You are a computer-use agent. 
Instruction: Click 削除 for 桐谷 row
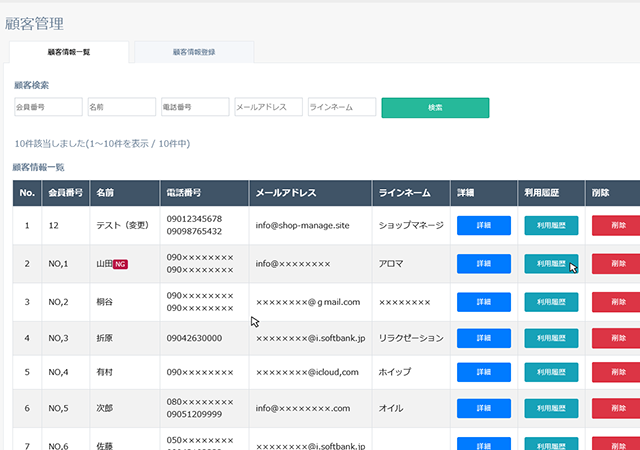(x=616, y=302)
